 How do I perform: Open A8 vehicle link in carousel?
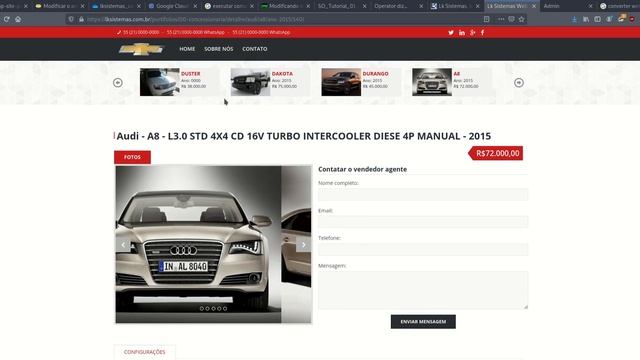(457, 74)
